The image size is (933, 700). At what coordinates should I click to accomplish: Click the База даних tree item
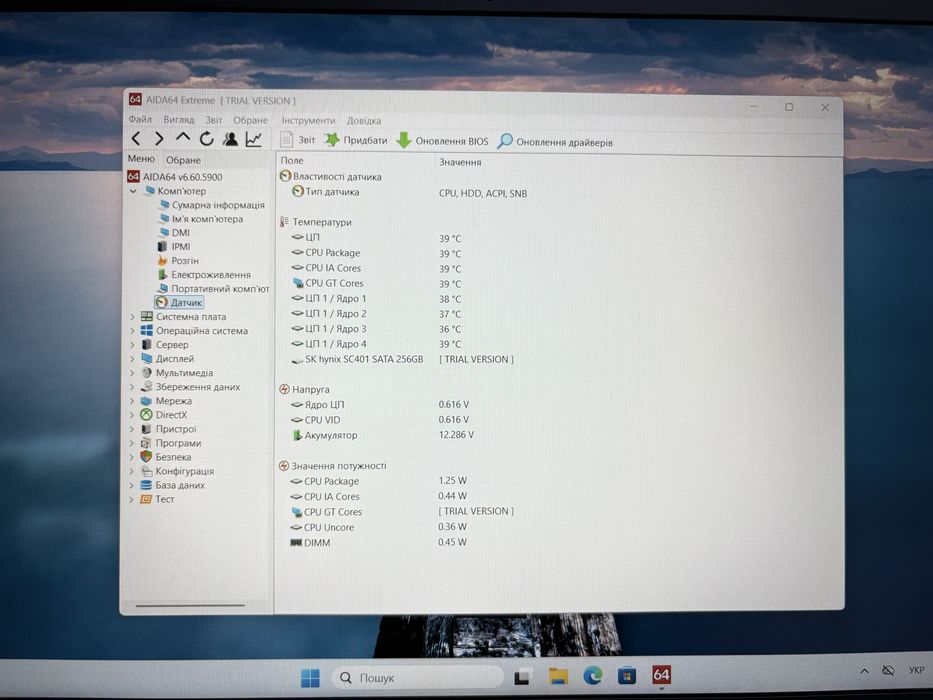tap(173, 485)
